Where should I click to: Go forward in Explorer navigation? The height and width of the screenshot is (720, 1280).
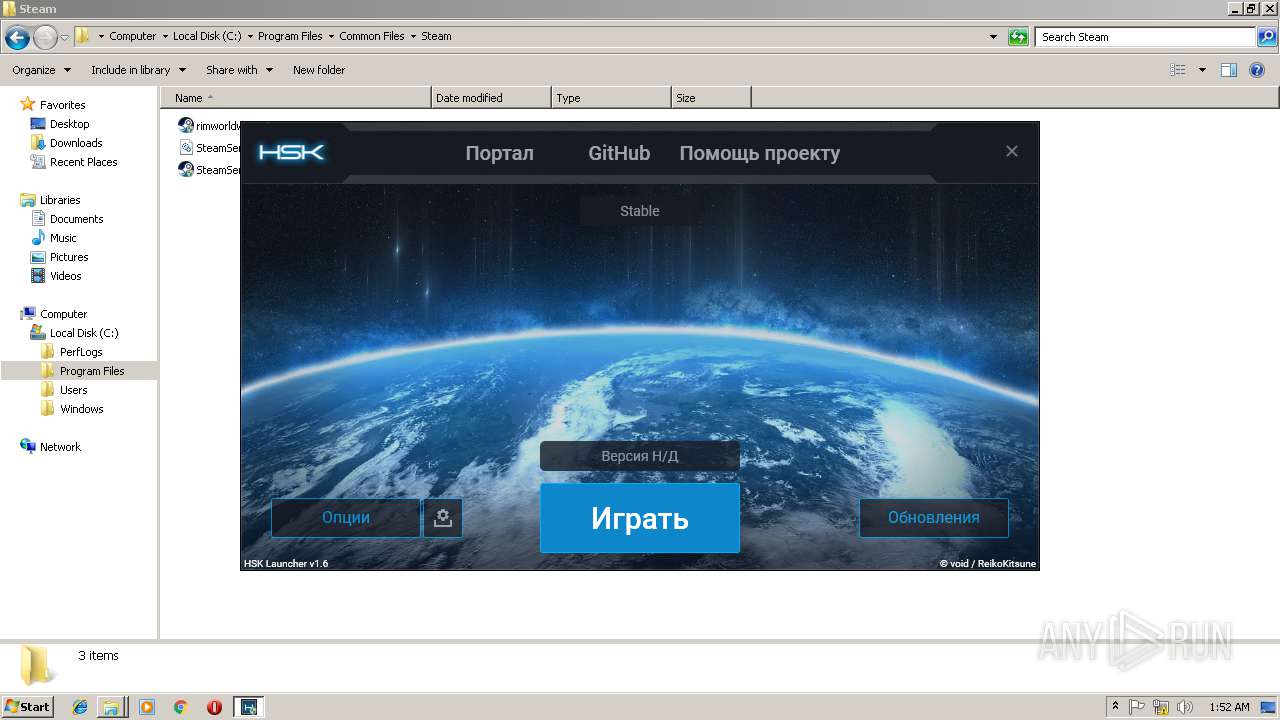pyautogui.click(x=45, y=38)
